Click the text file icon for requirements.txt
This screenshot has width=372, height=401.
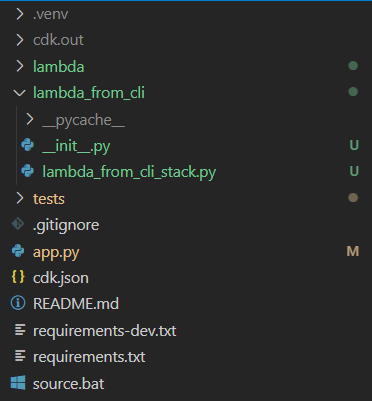(x=20, y=356)
